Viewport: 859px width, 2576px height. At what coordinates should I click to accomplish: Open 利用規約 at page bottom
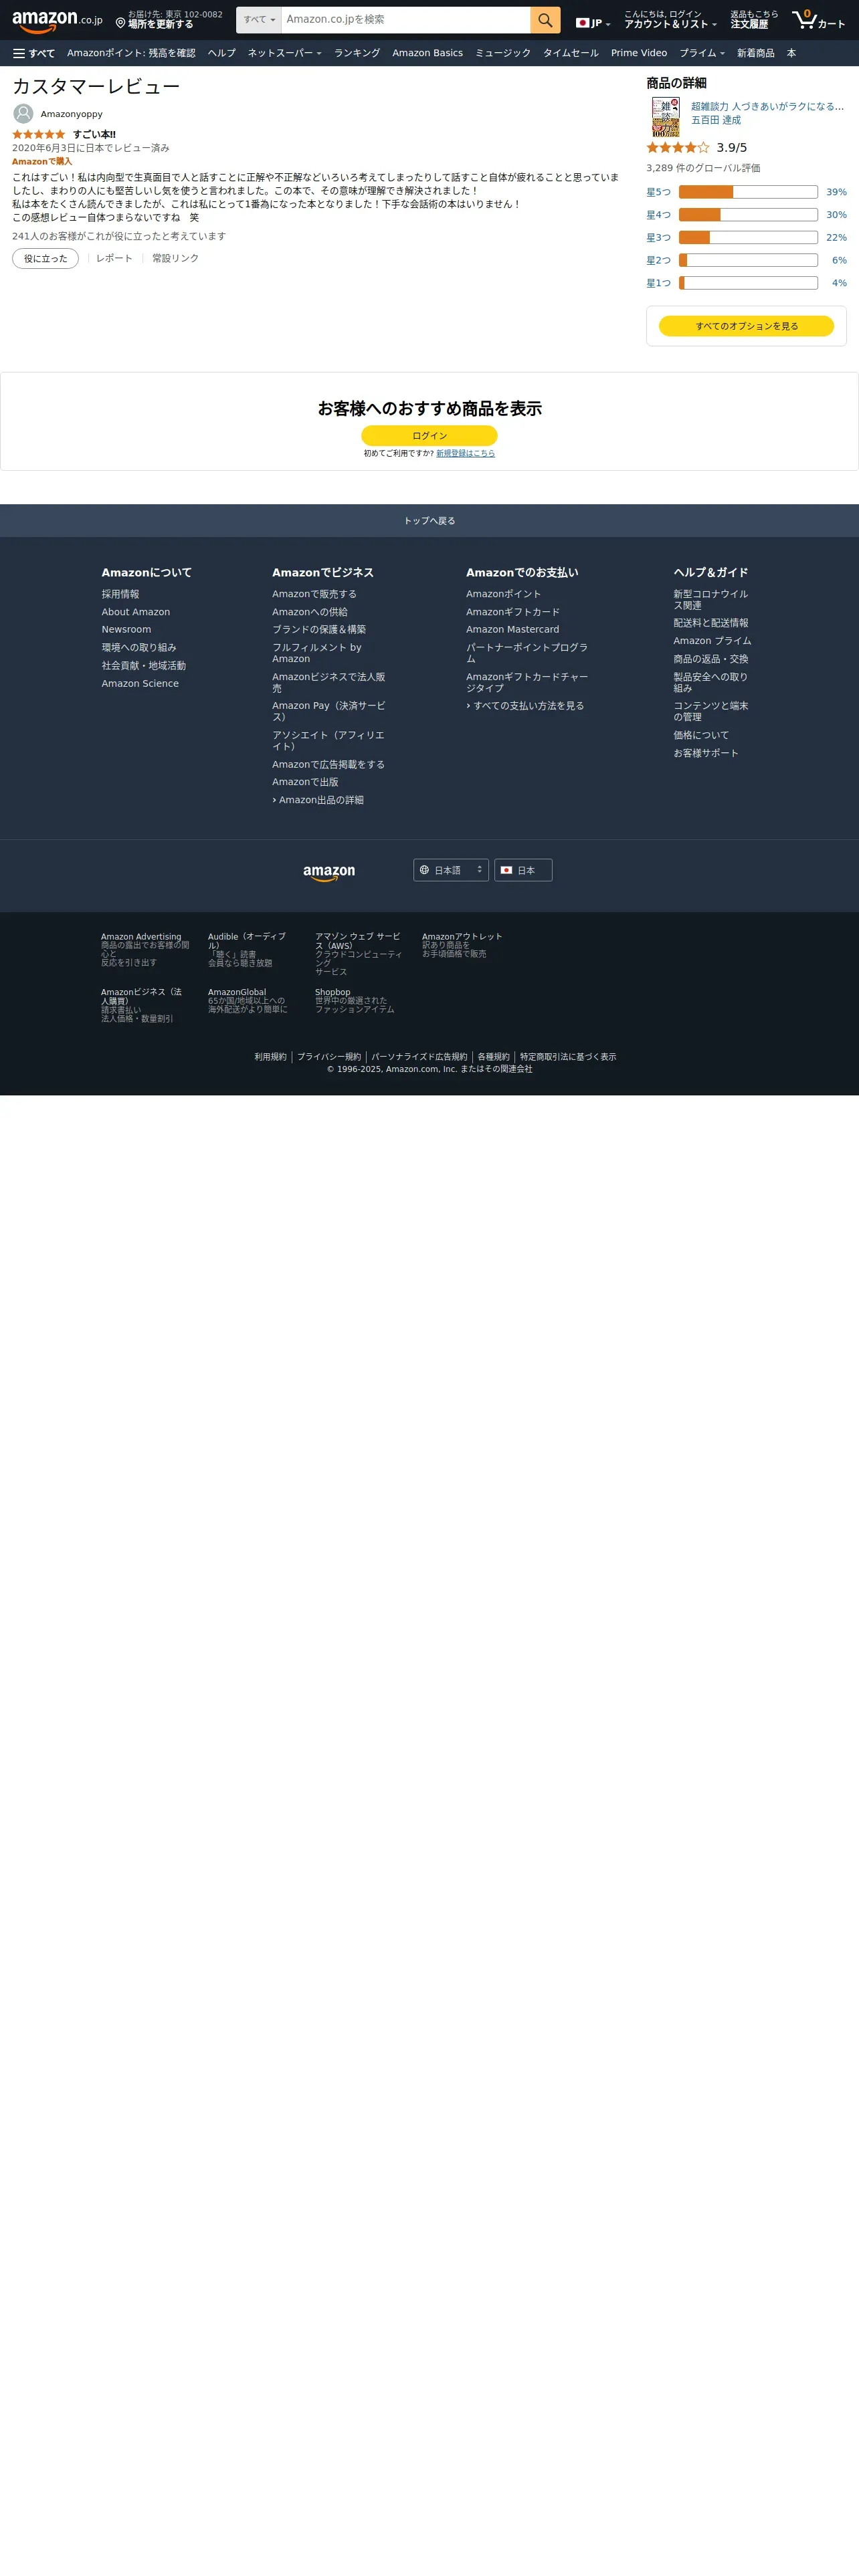click(x=270, y=1057)
